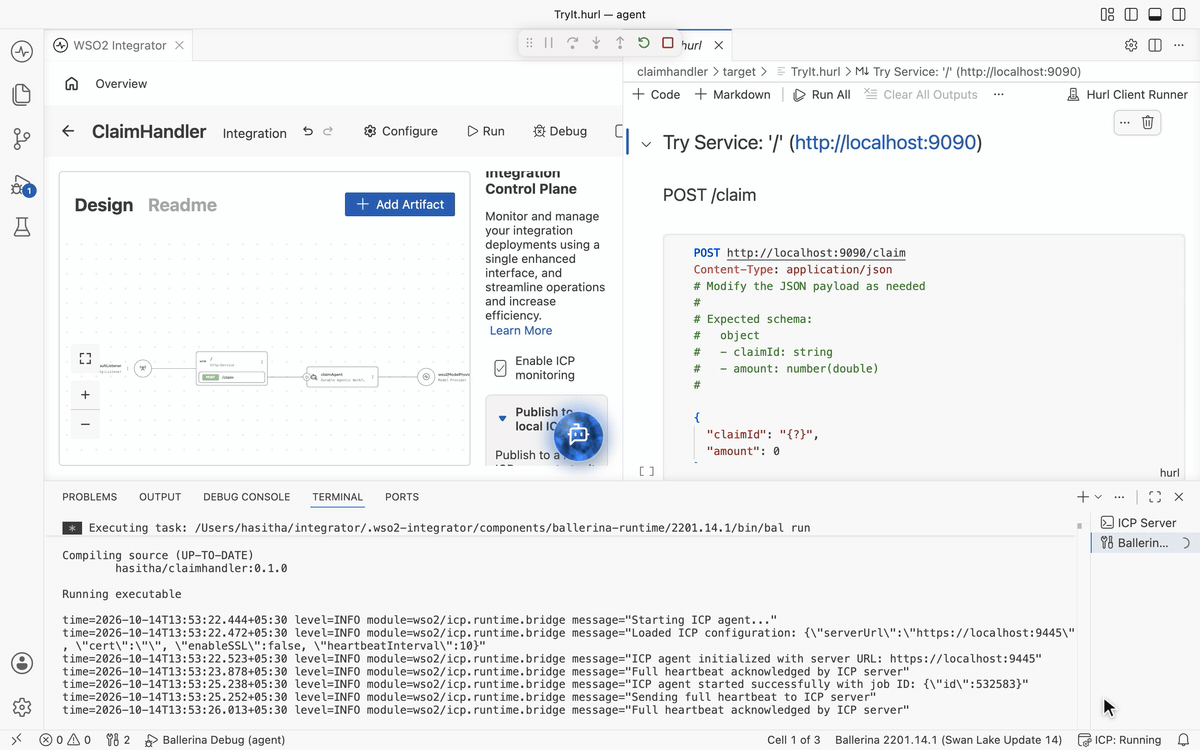Click Run All in the notebook
This screenshot has height=750, width=1200.
[x=822, y=94]
